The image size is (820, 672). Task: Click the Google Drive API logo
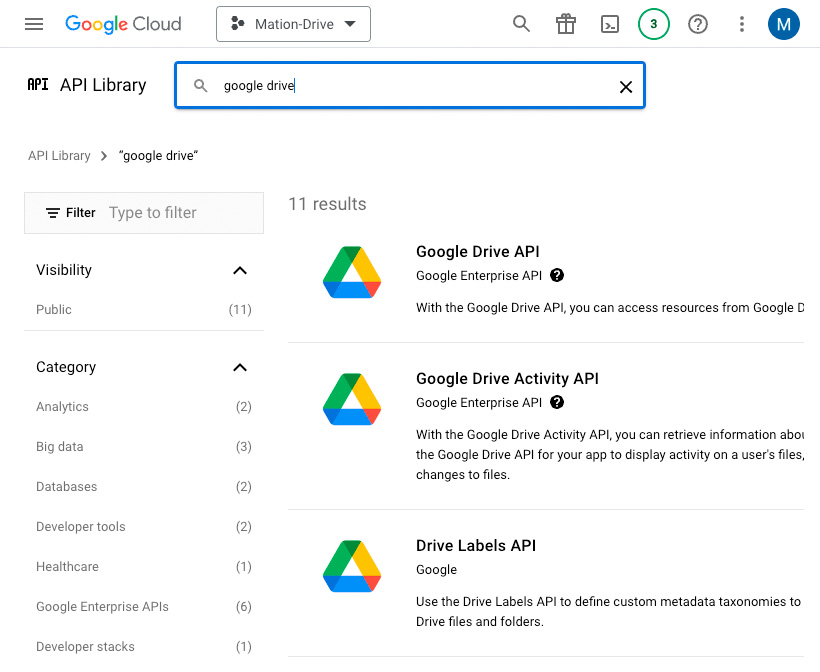tap(352, 272)
